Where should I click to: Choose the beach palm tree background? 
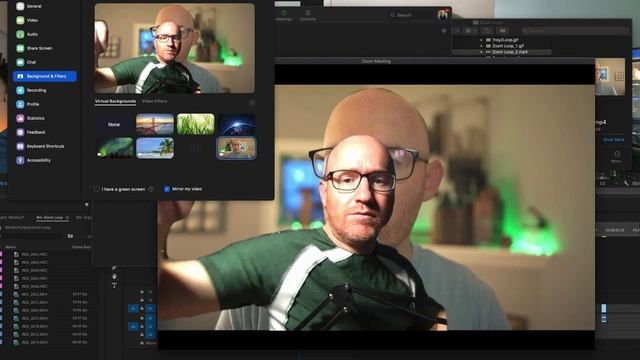155,148
